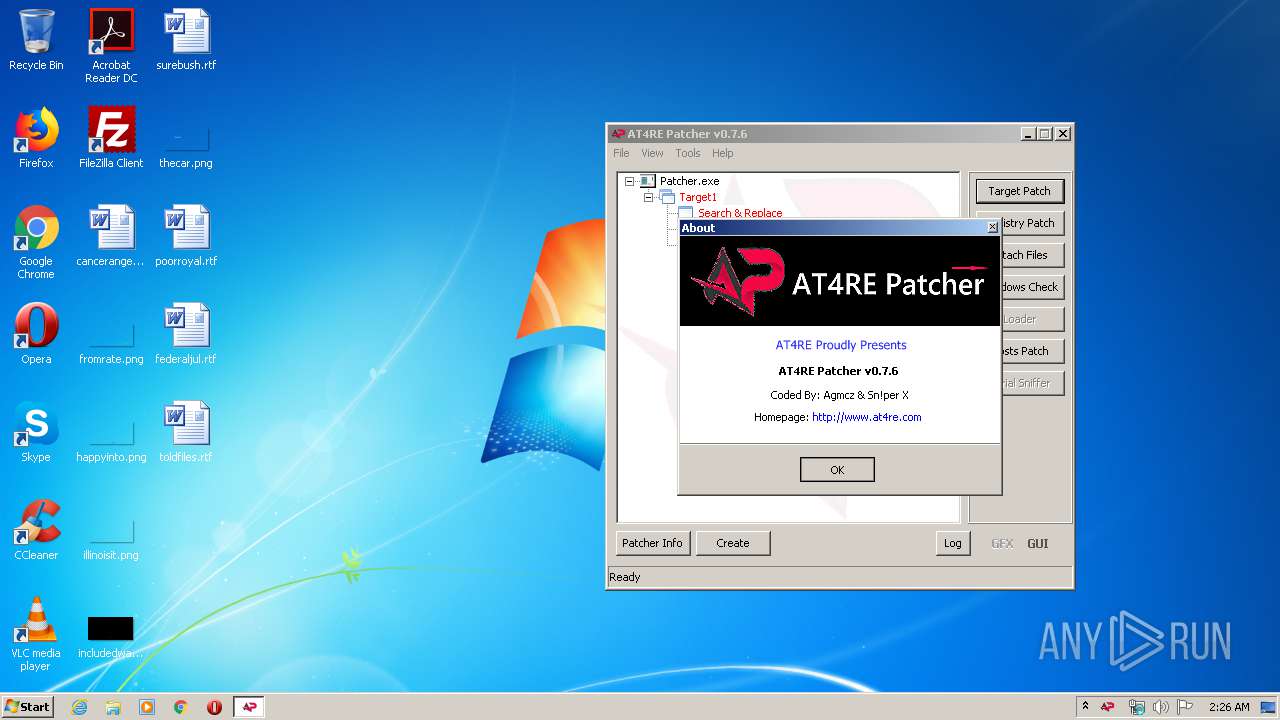Select toldfiles.rtf desktop file
The height and width of the screenshot is (720, 1280).
coord(186,432)
